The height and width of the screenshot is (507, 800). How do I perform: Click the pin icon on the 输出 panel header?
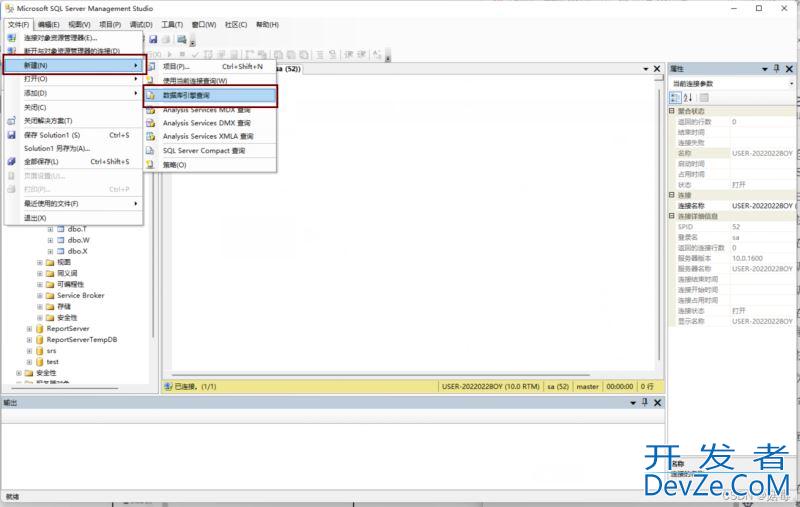point(645,402)
